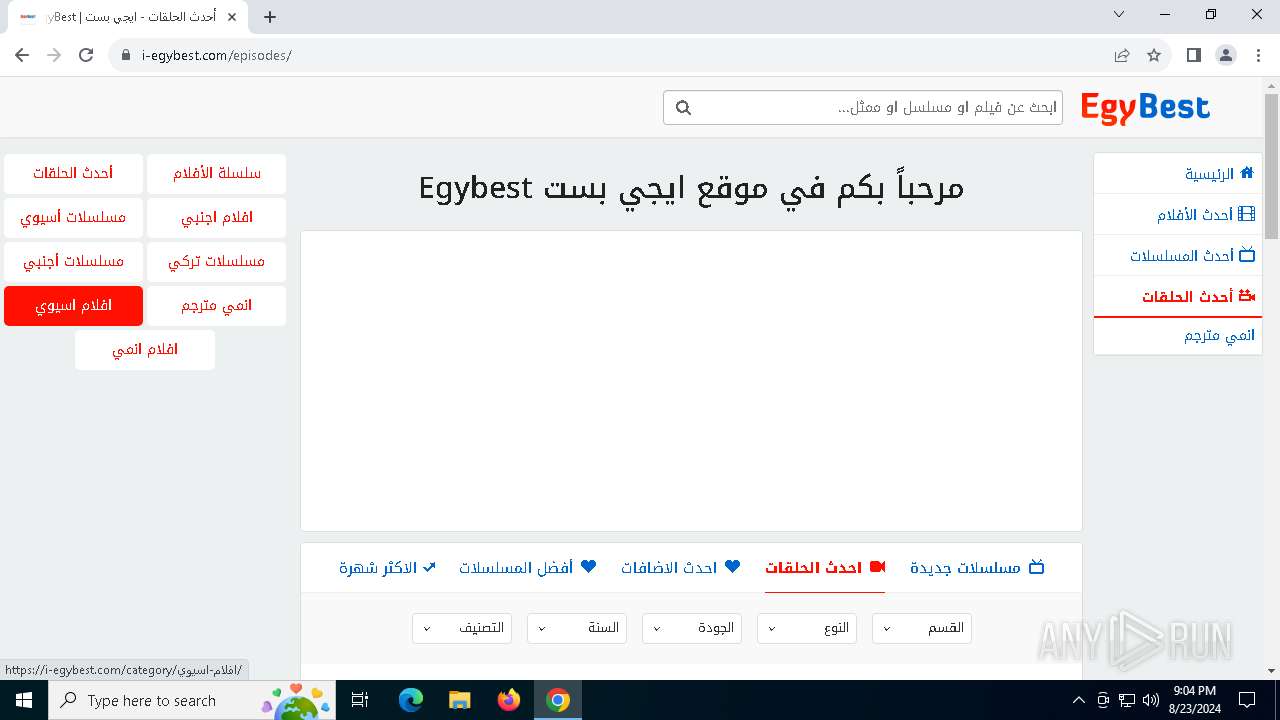Open a new browser tab

(x=270, y=16)
